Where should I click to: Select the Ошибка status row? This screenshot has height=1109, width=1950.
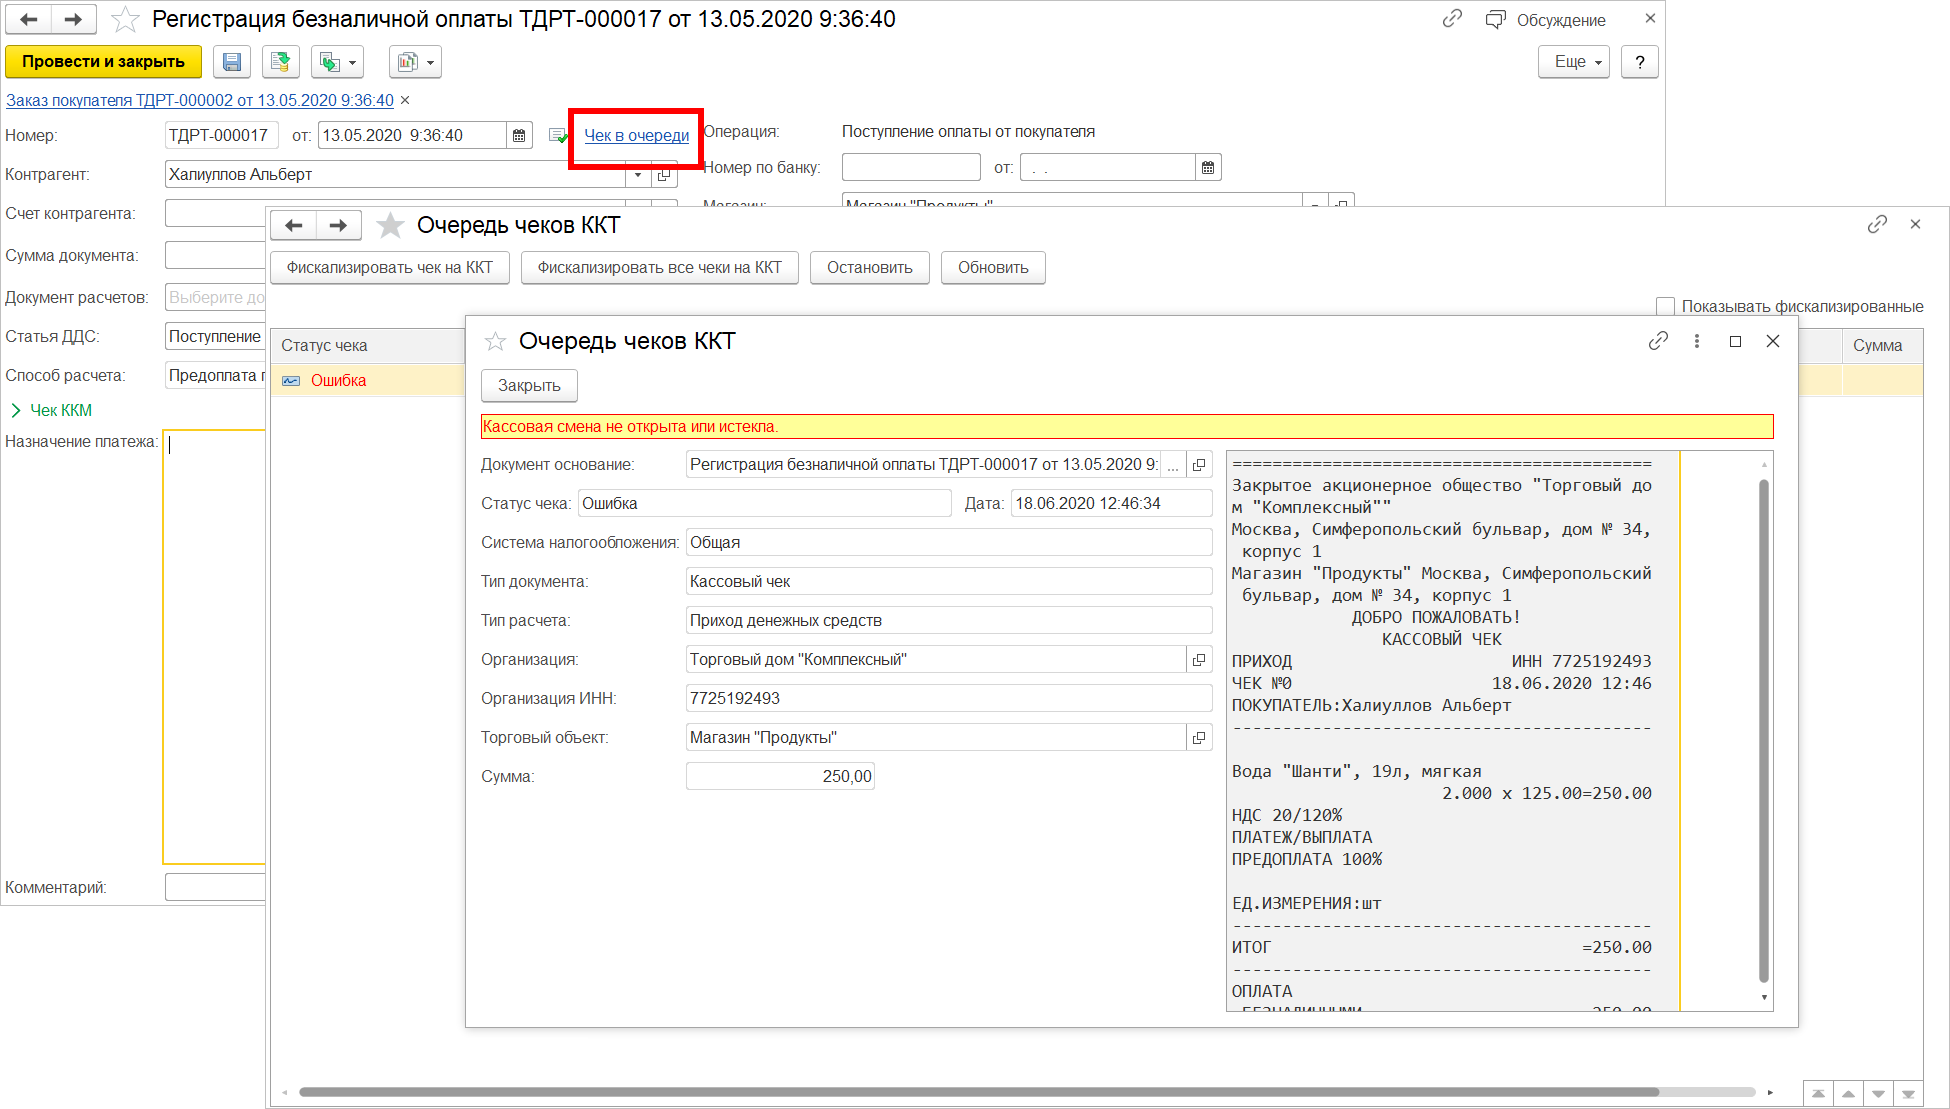(338, 381)
